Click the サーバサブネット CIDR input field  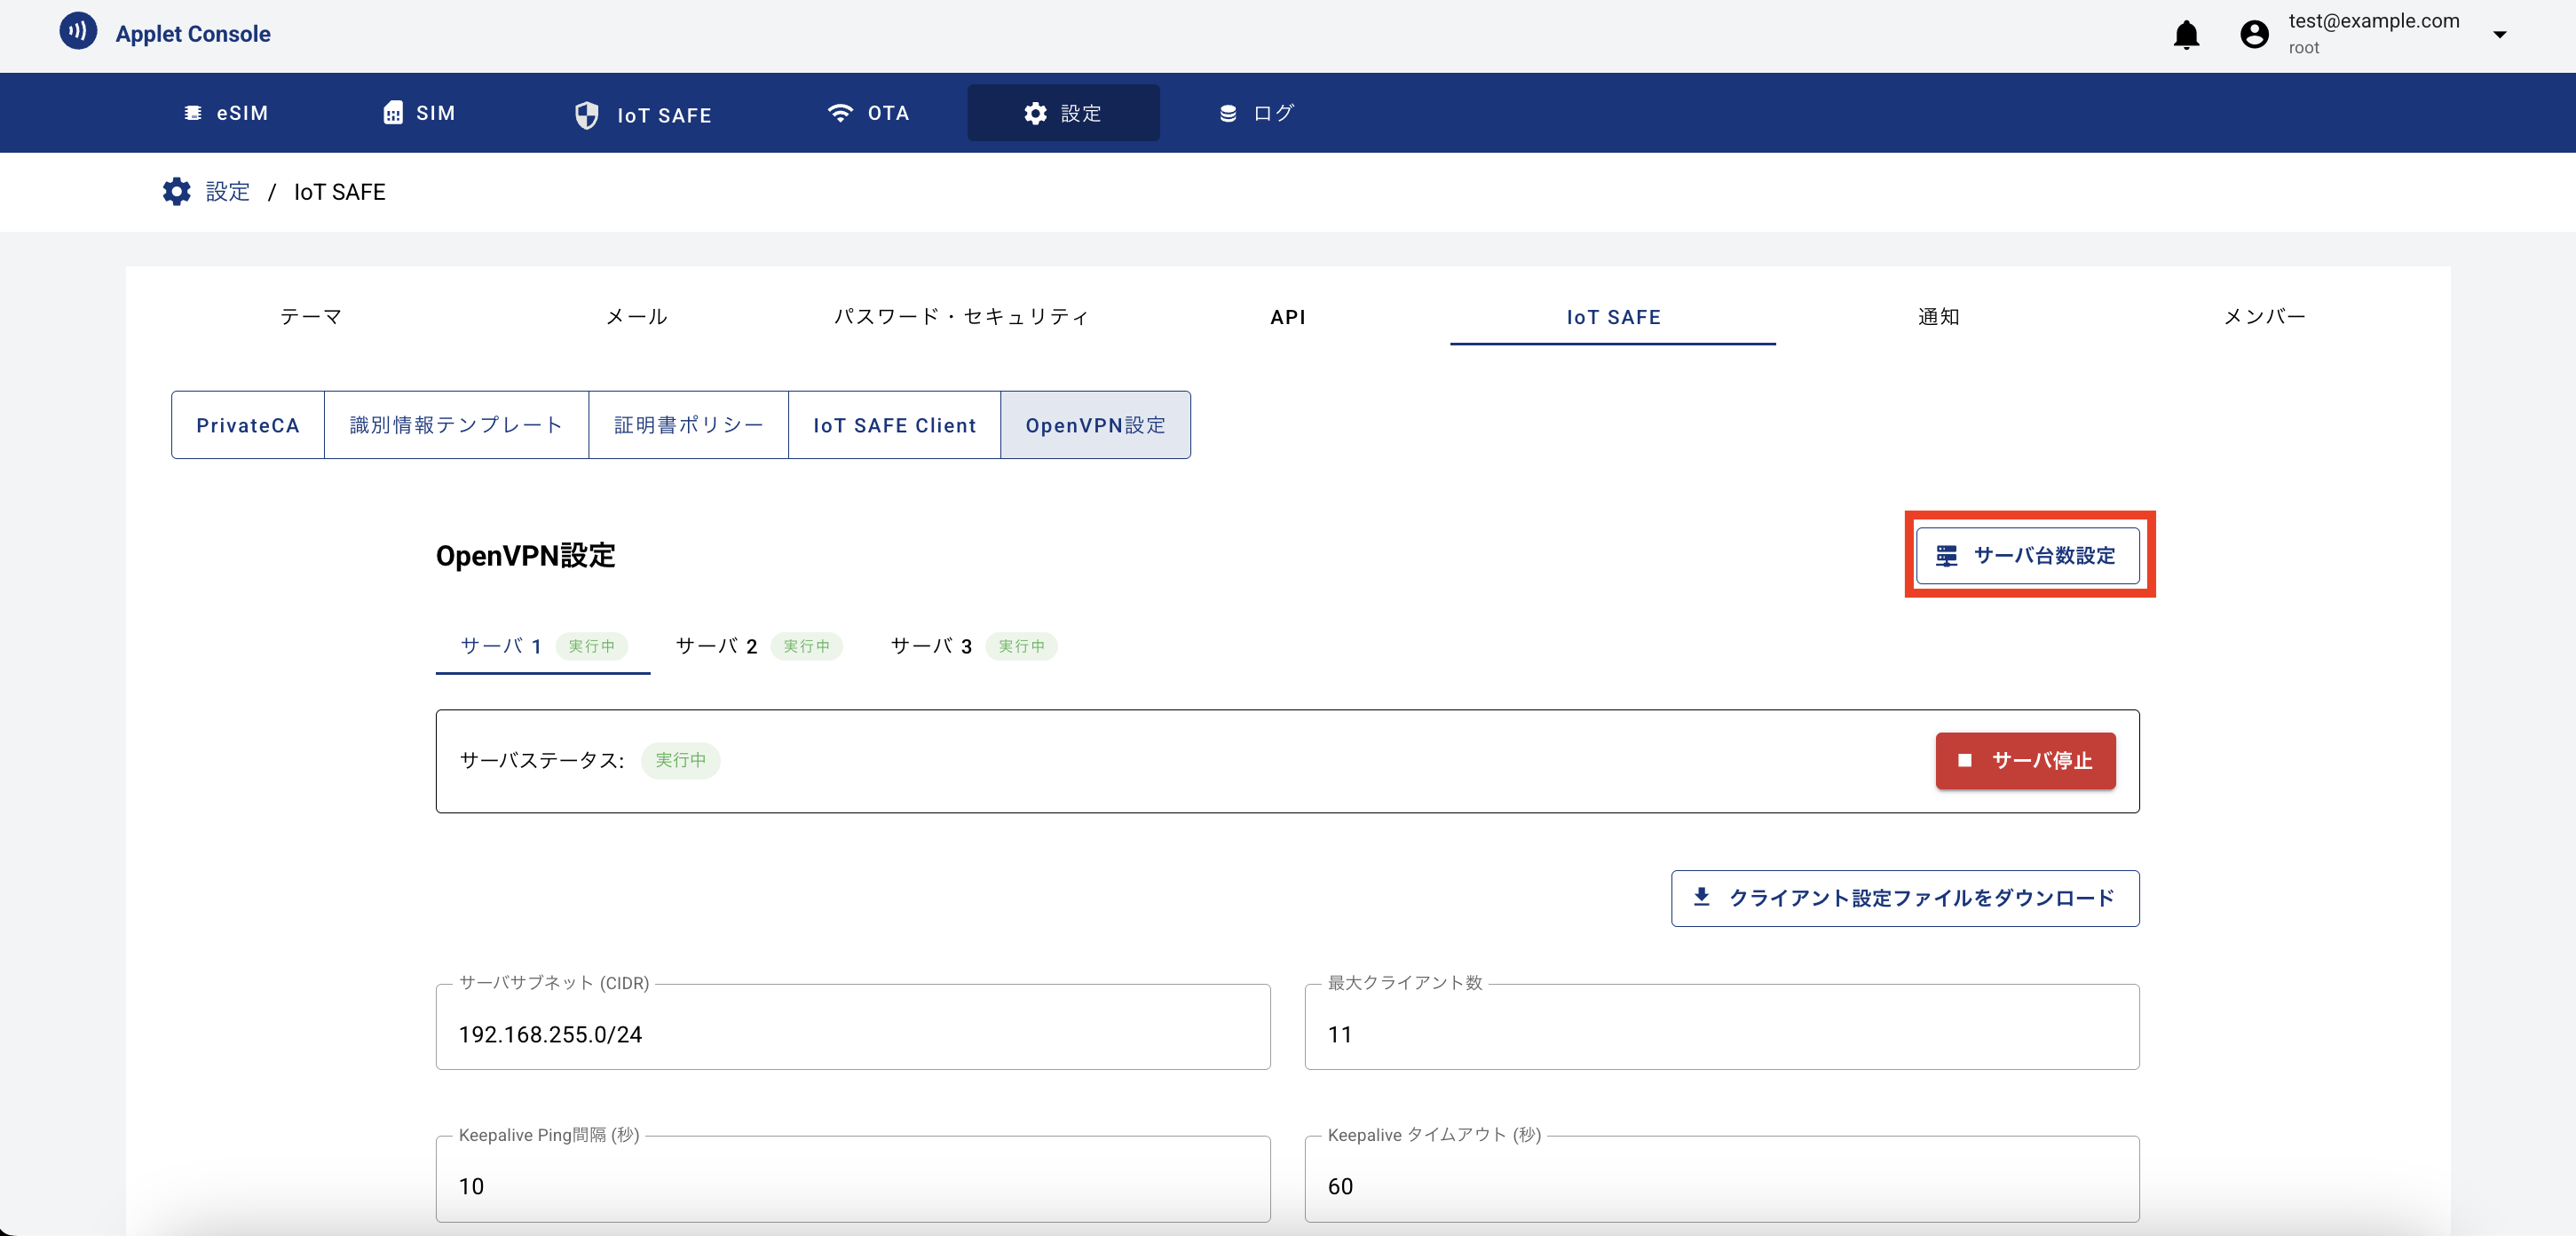(x=852, y=1035)
